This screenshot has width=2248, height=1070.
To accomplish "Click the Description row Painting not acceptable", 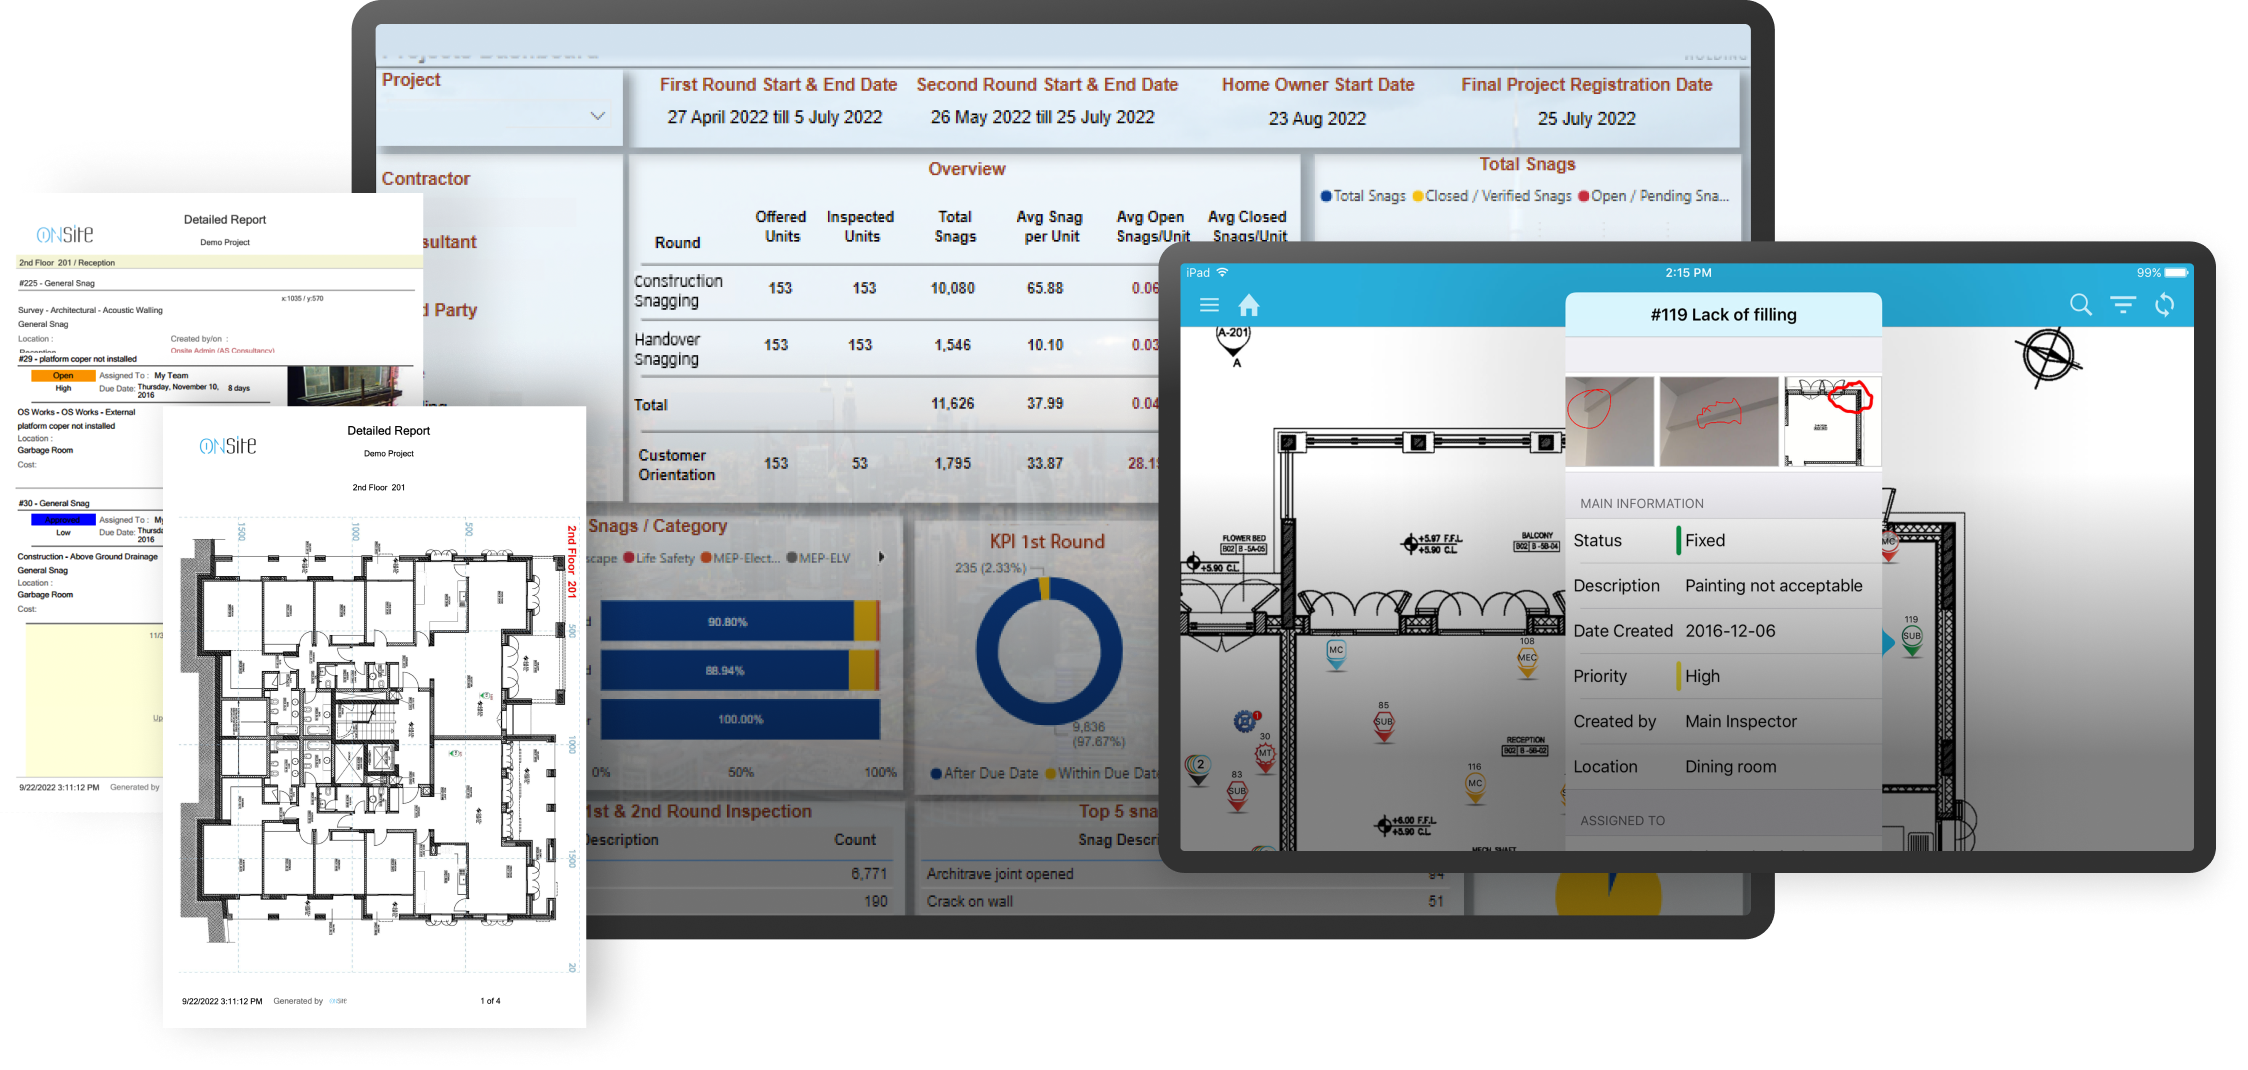I will [x=1723, y=586].
